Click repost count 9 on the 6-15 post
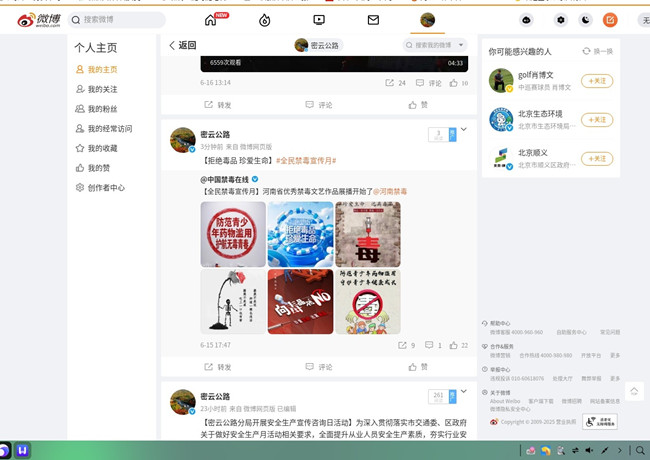The image size is (650, 460). point(406,345)
